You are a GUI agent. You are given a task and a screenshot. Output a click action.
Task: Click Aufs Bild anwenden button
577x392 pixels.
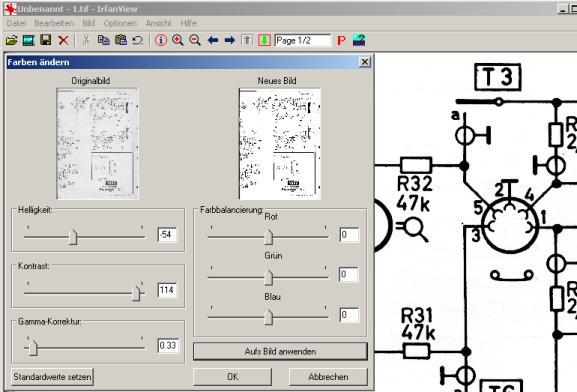(x=280, y=352)
